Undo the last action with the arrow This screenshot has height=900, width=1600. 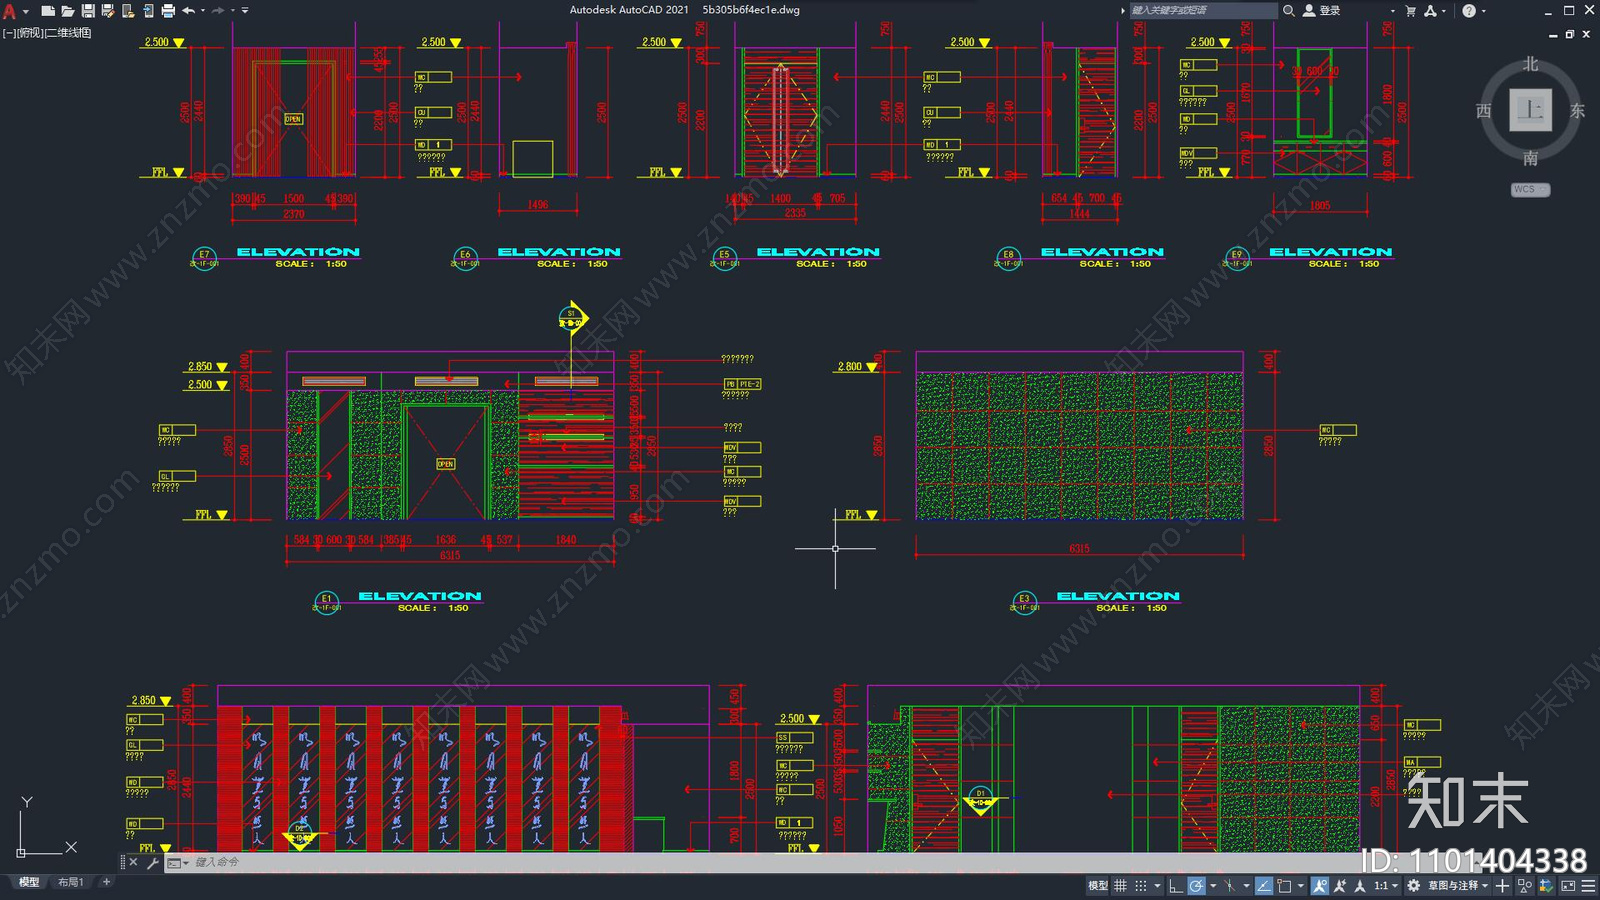188,11
